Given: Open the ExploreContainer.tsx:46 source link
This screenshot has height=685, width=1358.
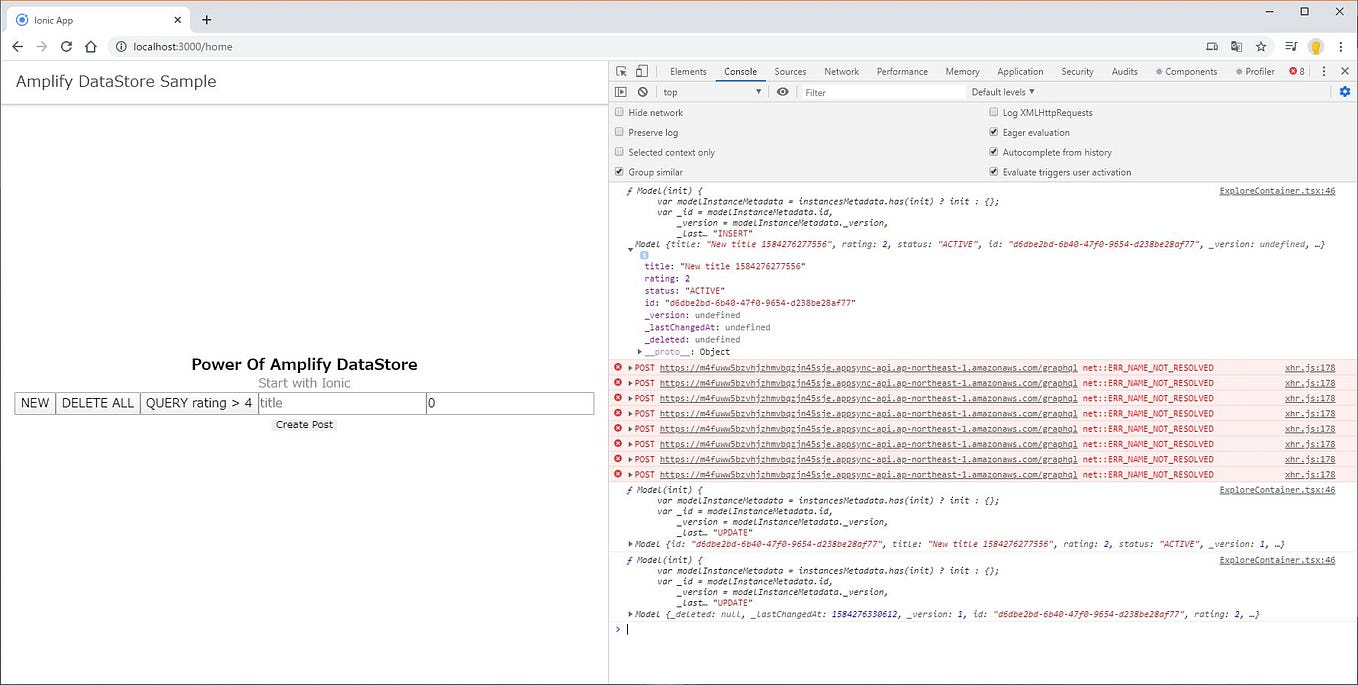Looking at the screenshot, I should tap(1276, 190).
